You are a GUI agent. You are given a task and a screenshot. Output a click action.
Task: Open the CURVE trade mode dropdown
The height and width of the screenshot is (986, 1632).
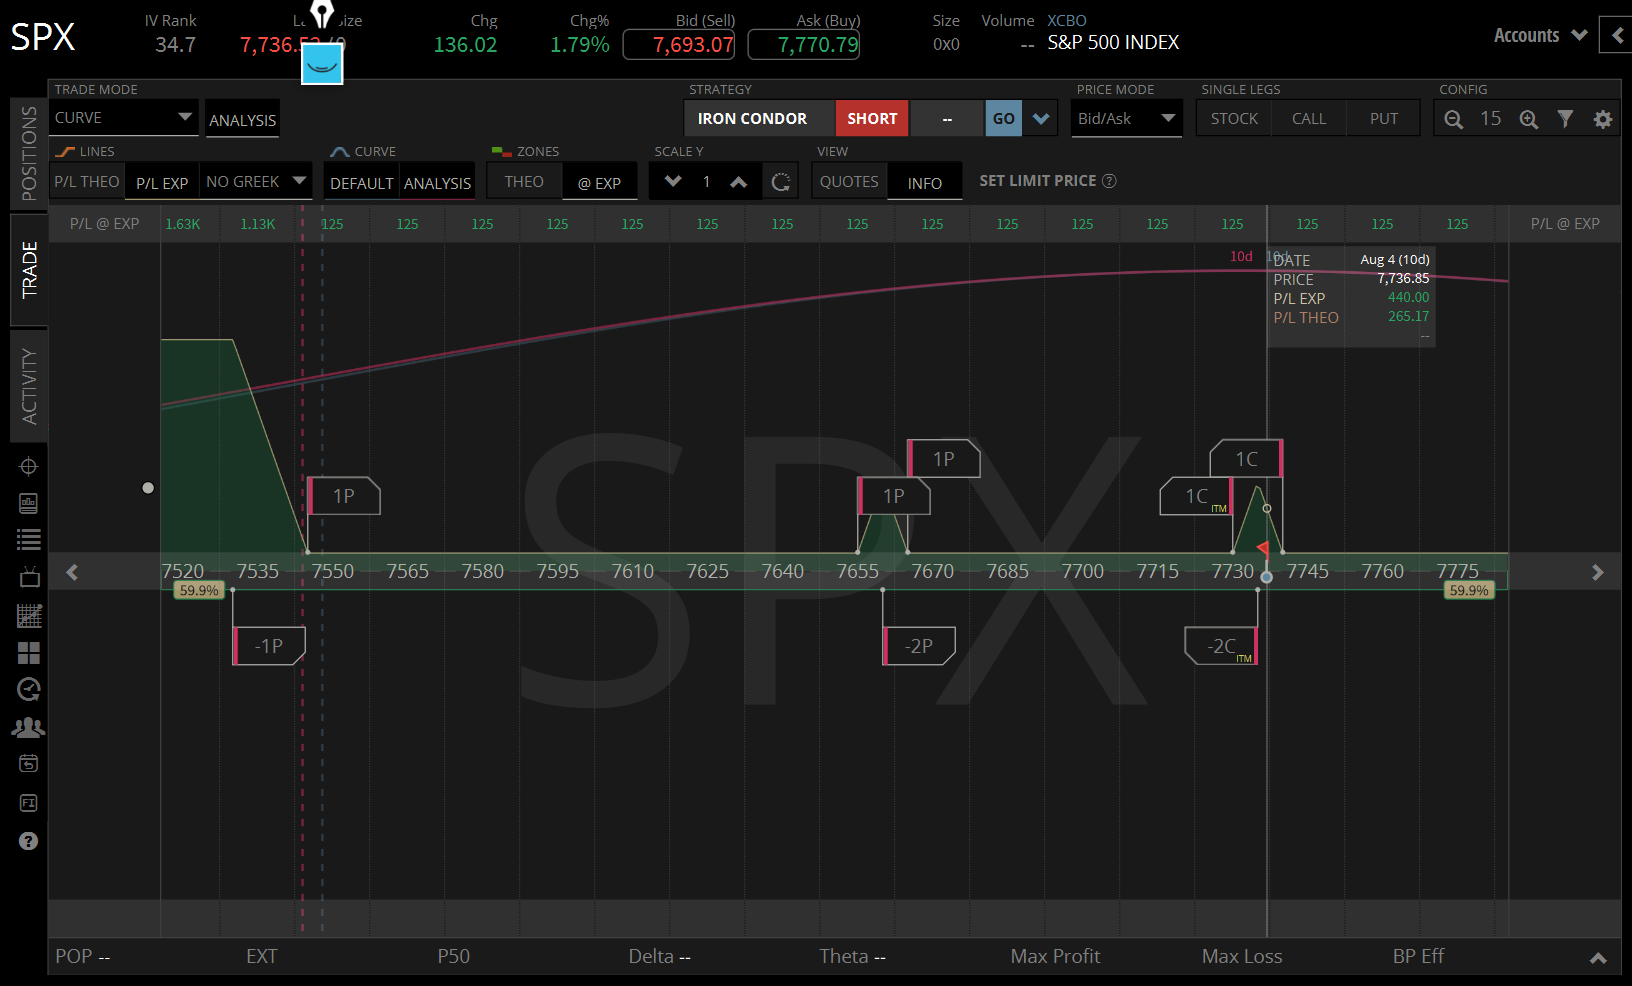(x=123, y=117)
